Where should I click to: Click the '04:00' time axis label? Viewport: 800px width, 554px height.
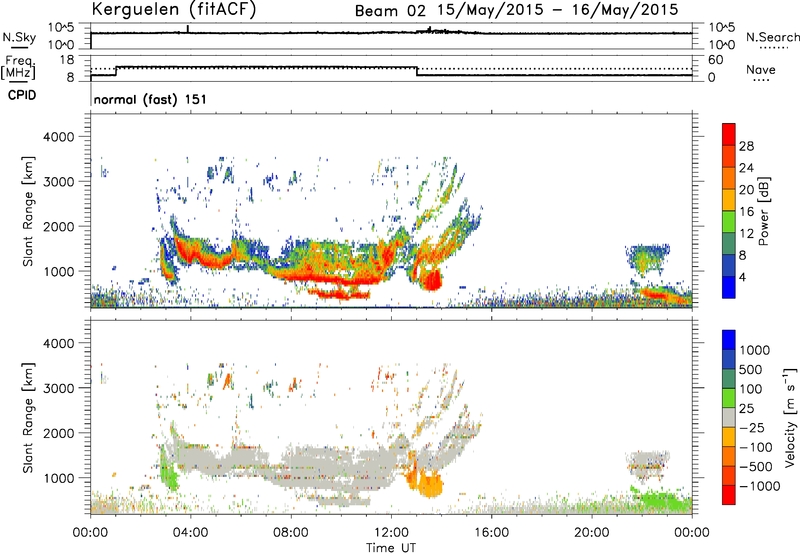point(190,533)
